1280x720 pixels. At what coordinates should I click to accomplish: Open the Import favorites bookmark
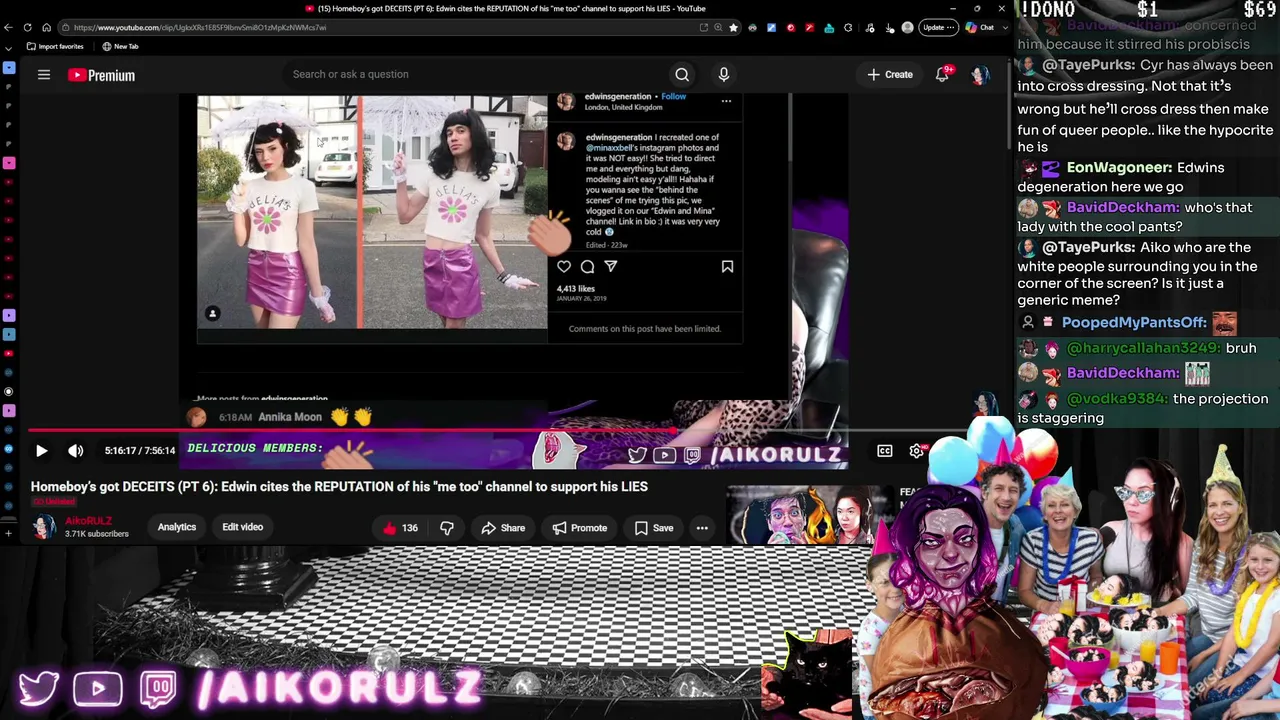(x=55, y=46)
